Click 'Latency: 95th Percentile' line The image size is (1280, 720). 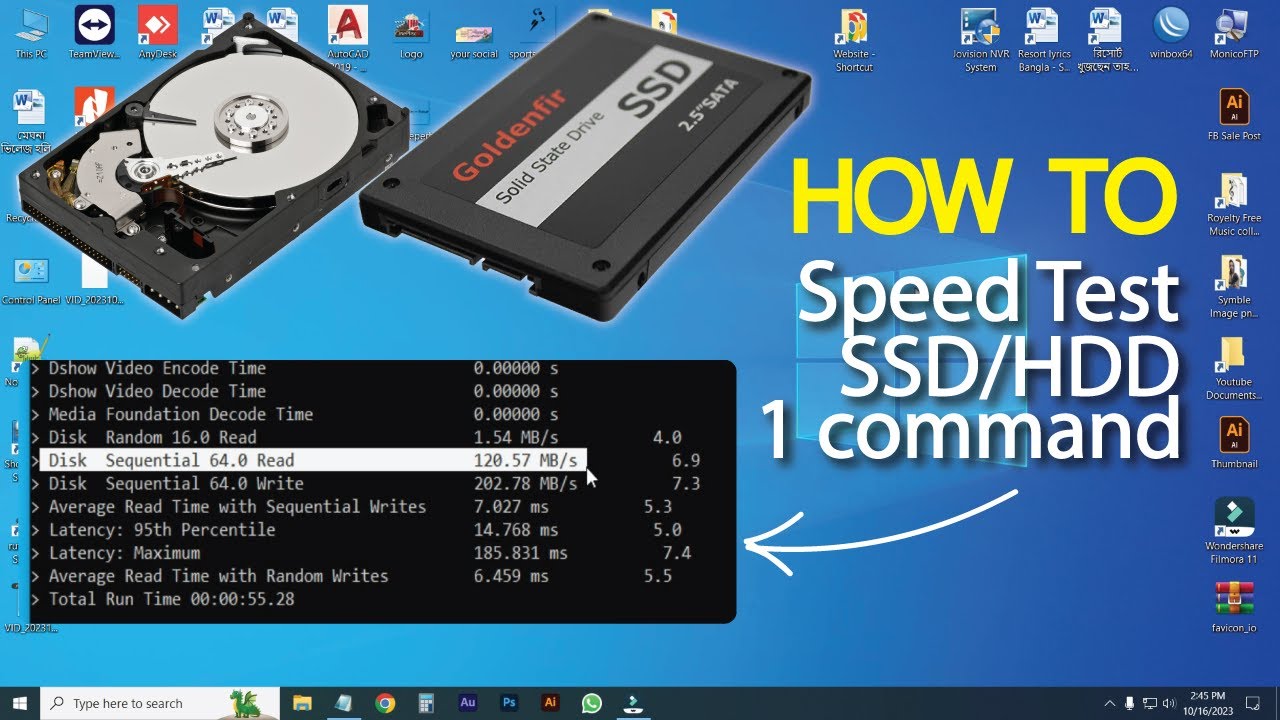[x=162, y=529]
